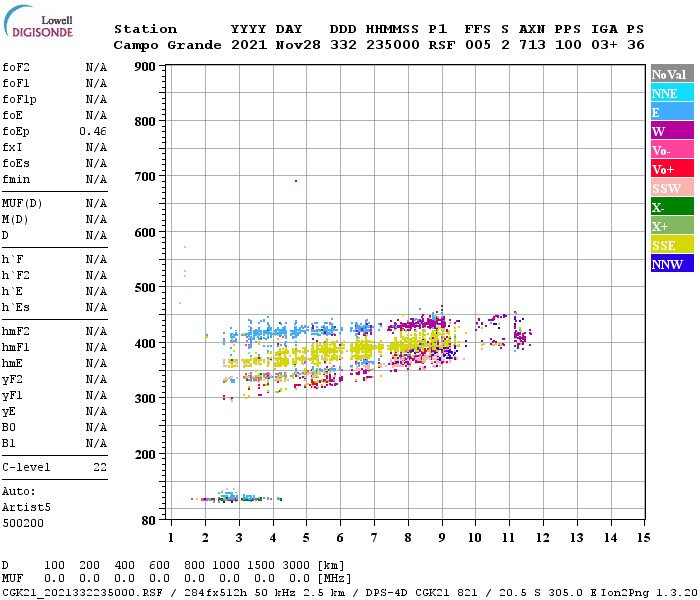The image size is (700, 600).
Task: Select the SSE yellow legend swatch
Action: (x=672, y=245)
